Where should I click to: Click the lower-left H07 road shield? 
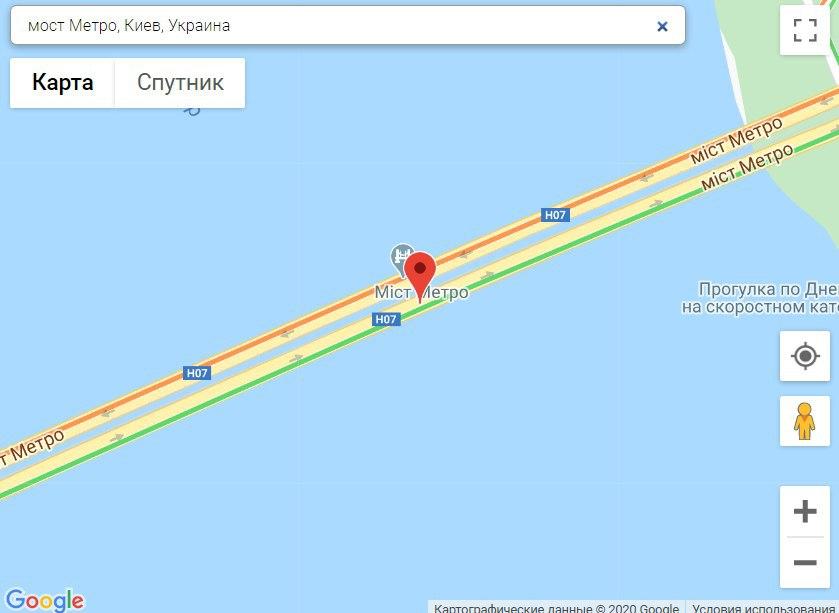pyautogui.click(x=197, y=373)
